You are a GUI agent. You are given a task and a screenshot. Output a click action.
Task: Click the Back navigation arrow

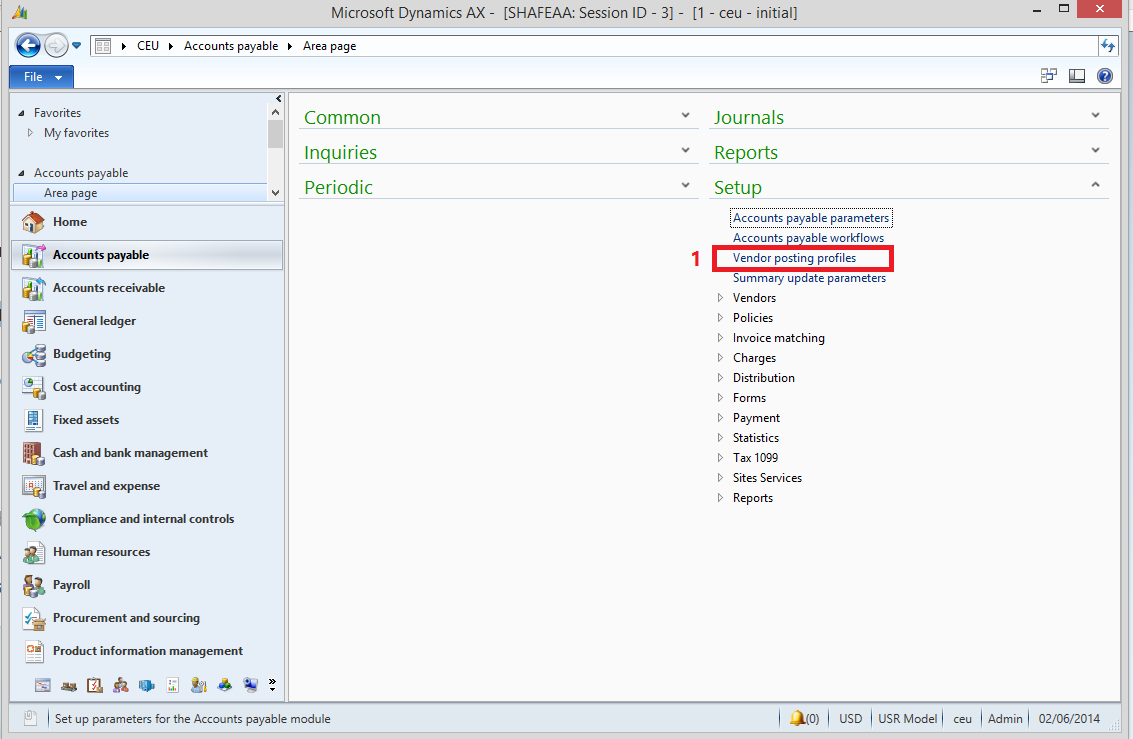coord(28,44)
